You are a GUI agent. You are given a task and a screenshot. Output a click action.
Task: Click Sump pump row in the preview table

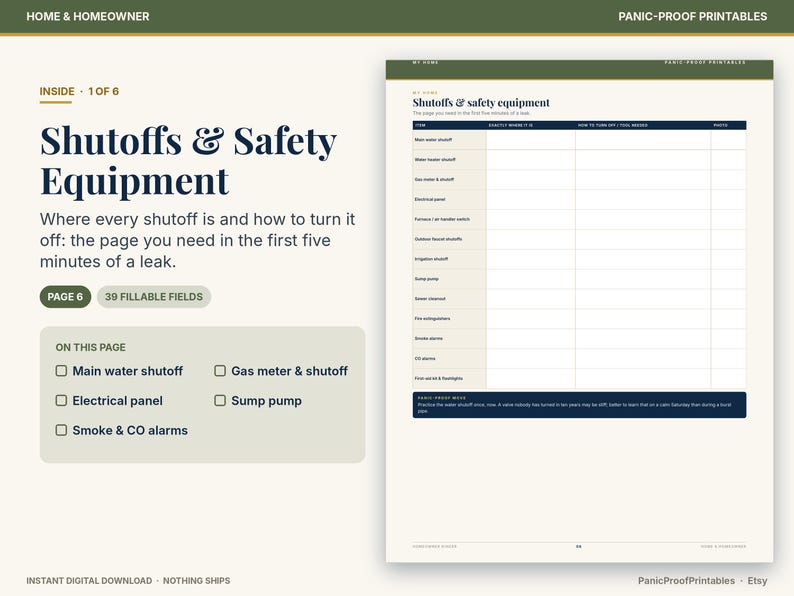tap(579, 279)
